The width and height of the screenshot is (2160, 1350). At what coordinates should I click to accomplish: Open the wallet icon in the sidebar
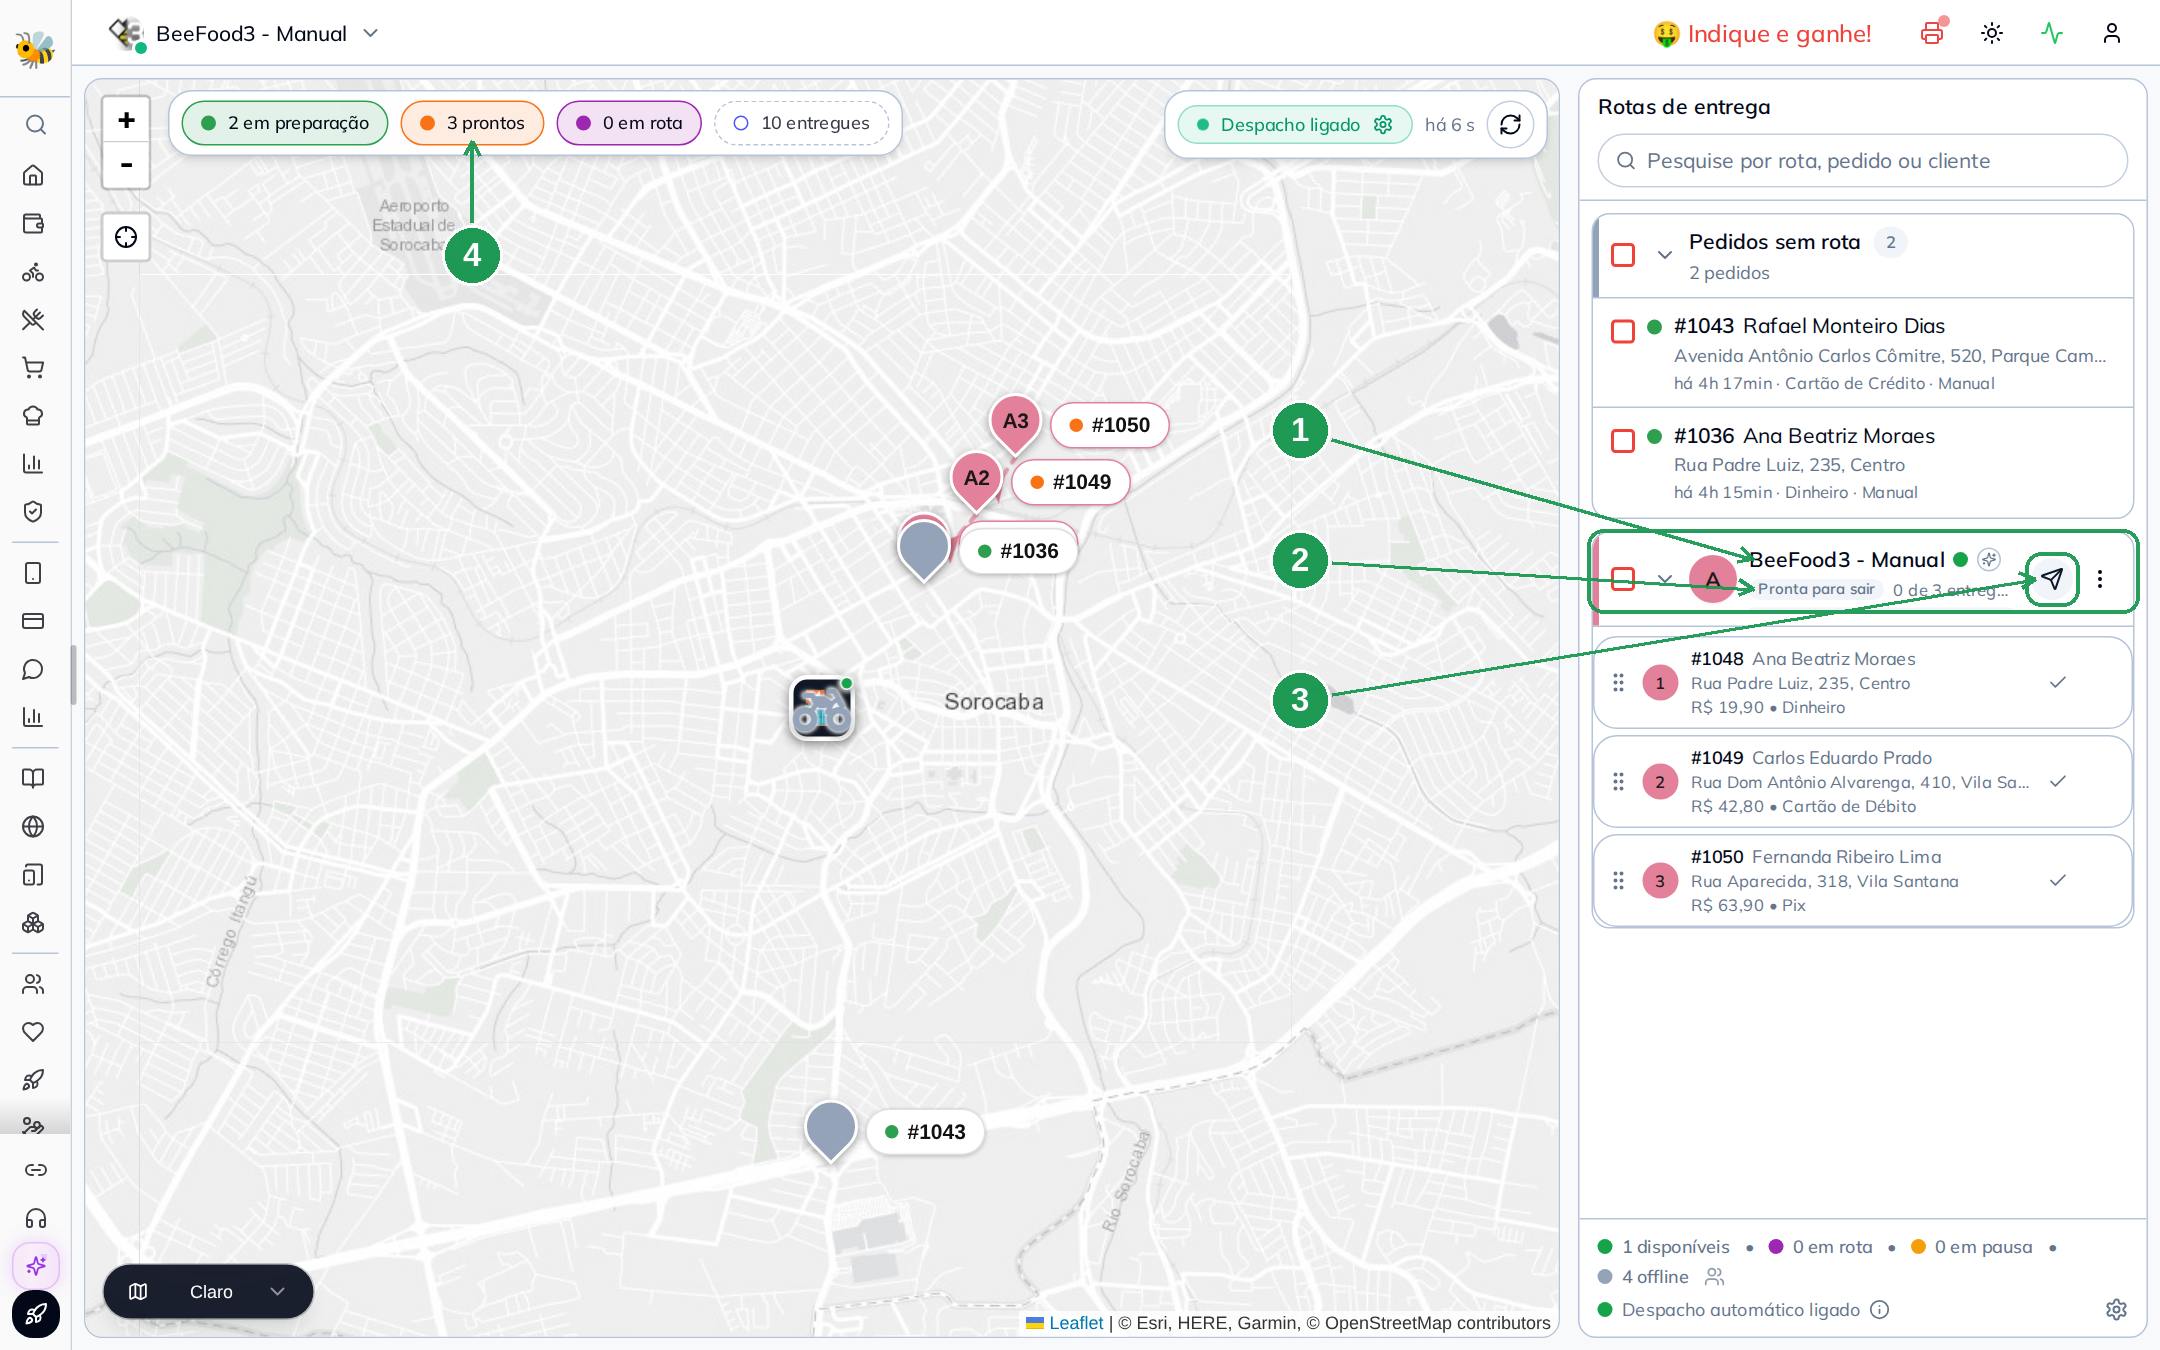[x=34, y=223]
